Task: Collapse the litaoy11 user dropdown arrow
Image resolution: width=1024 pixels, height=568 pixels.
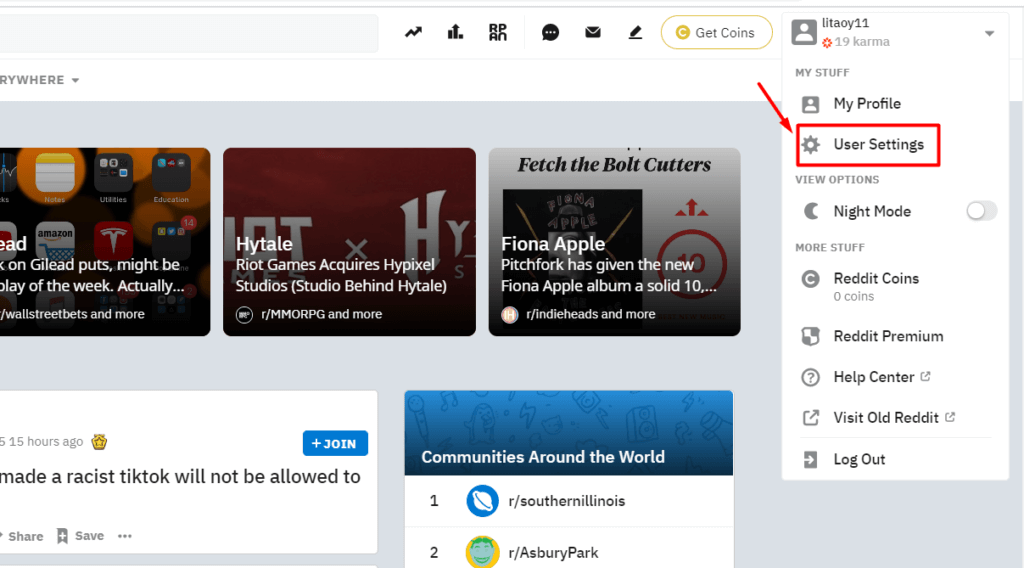Action: tap(989, 33)
